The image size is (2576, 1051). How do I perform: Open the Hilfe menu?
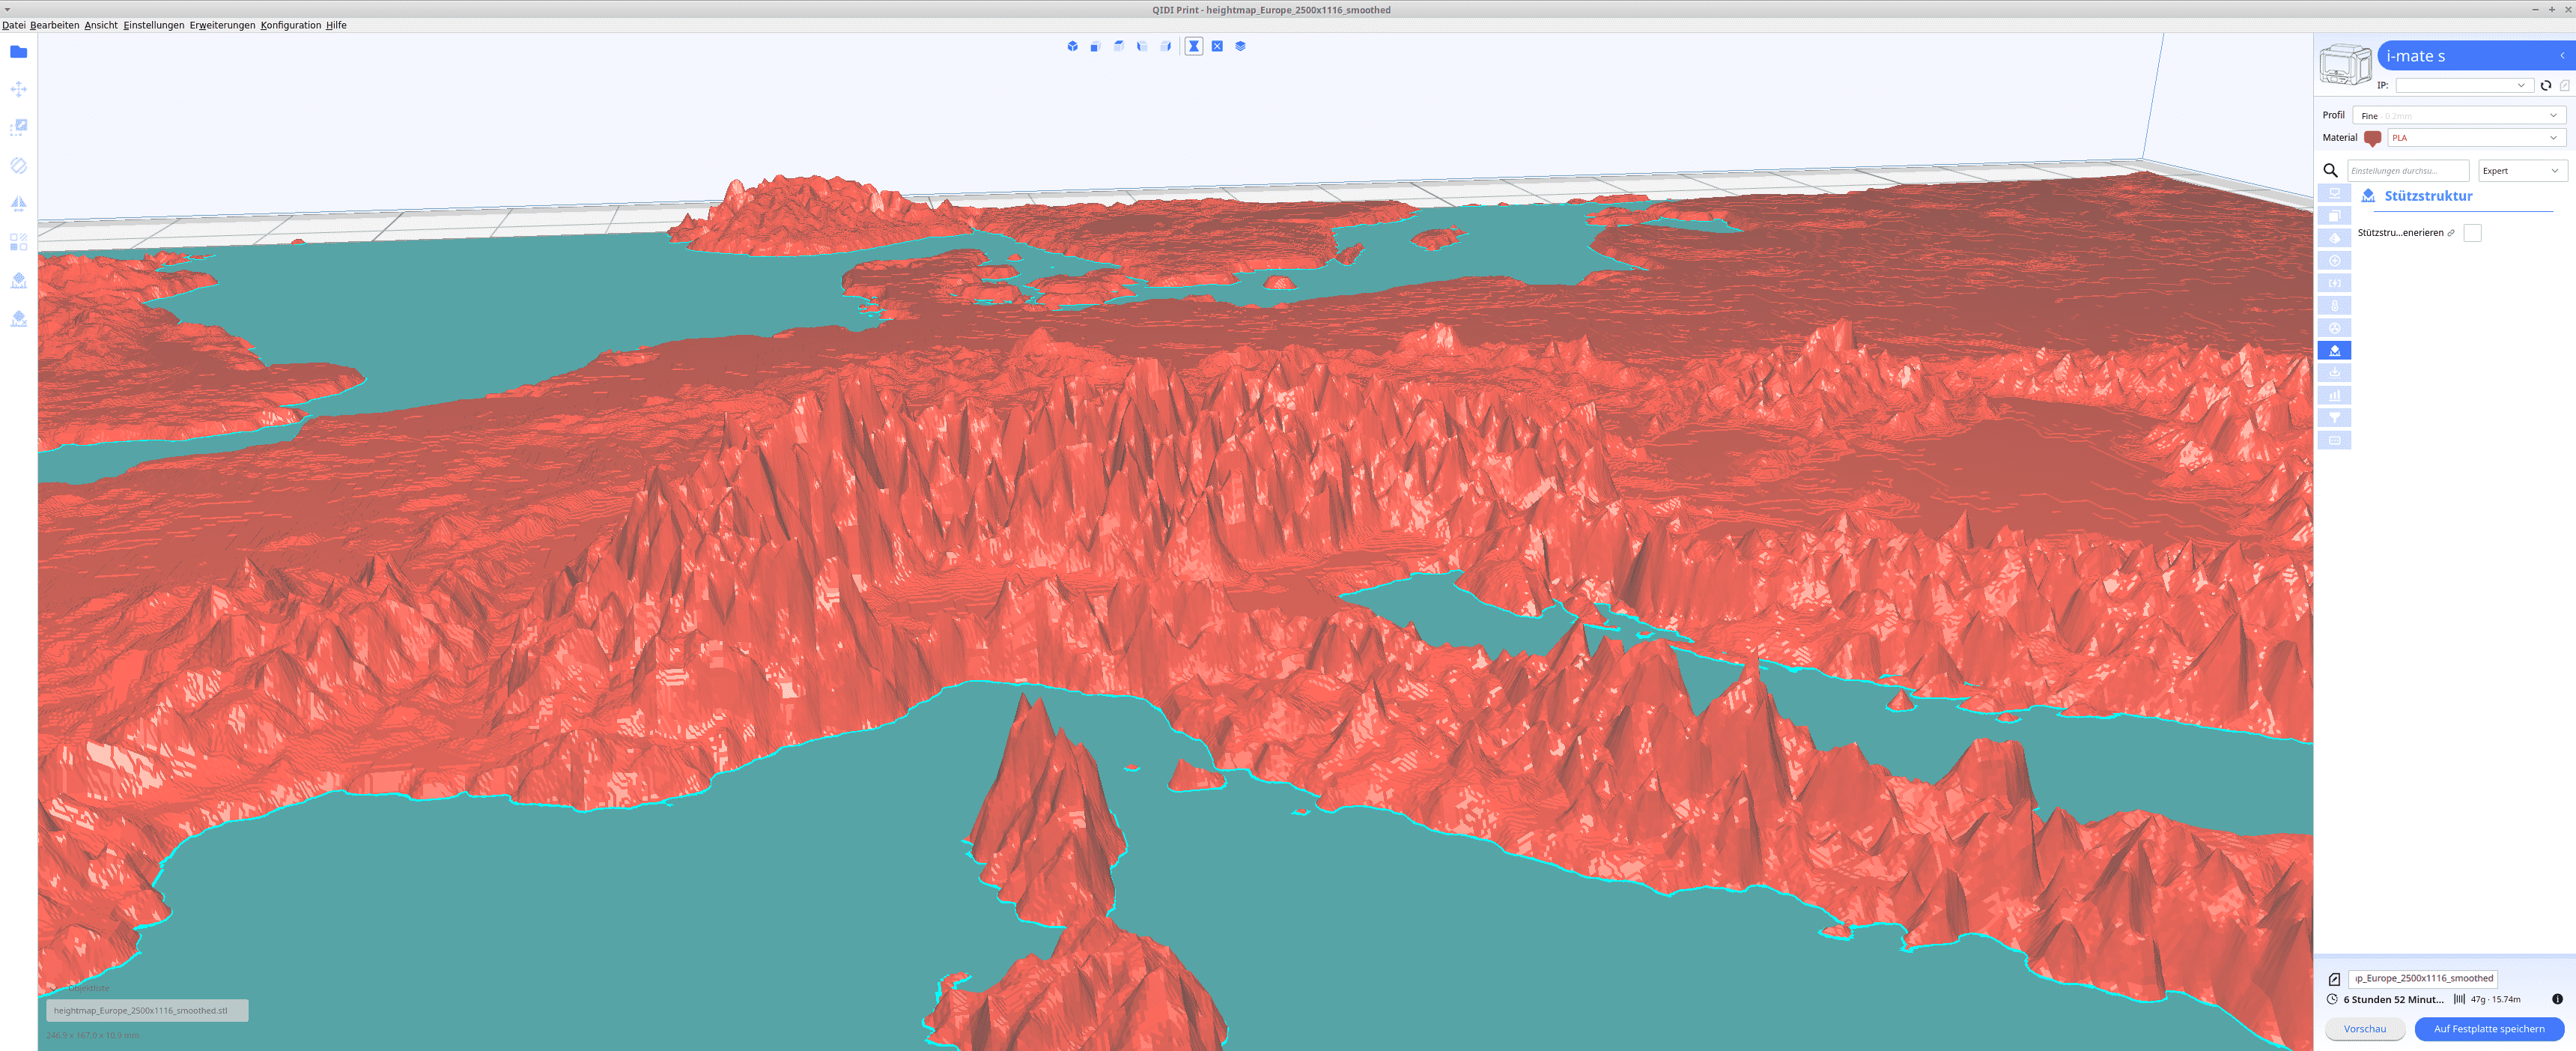[x=336, y=25]
